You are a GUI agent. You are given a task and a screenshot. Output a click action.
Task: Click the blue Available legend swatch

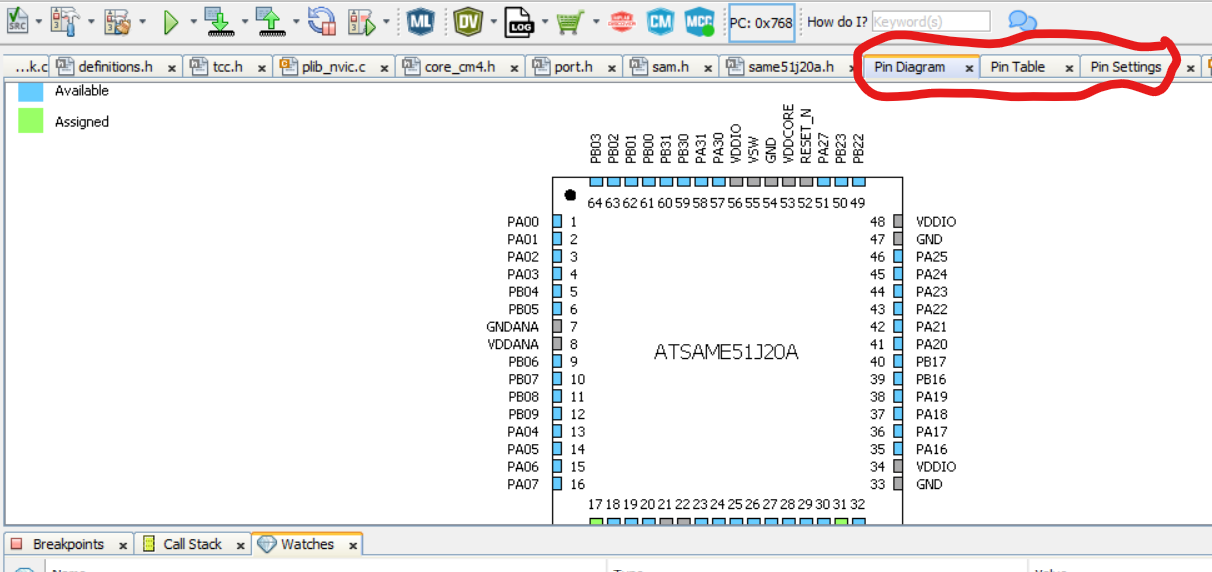click(x=31, y=90)
